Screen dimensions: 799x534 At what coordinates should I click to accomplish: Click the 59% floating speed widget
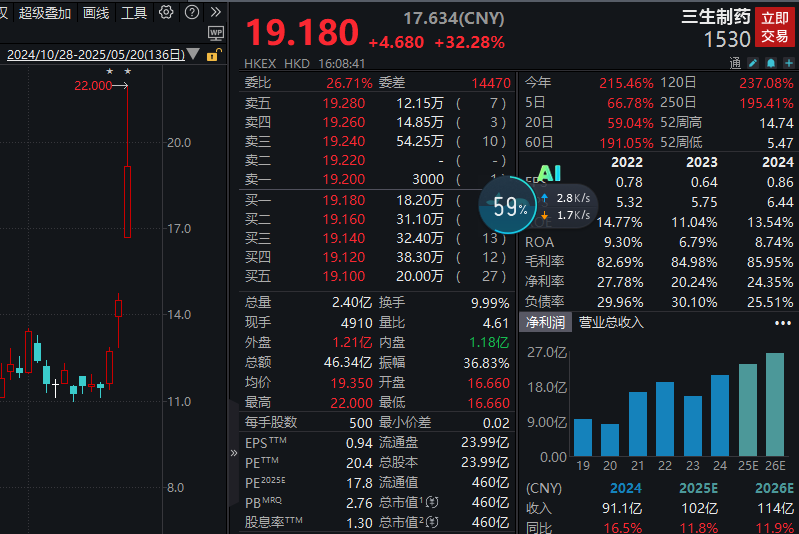(511, 207)
